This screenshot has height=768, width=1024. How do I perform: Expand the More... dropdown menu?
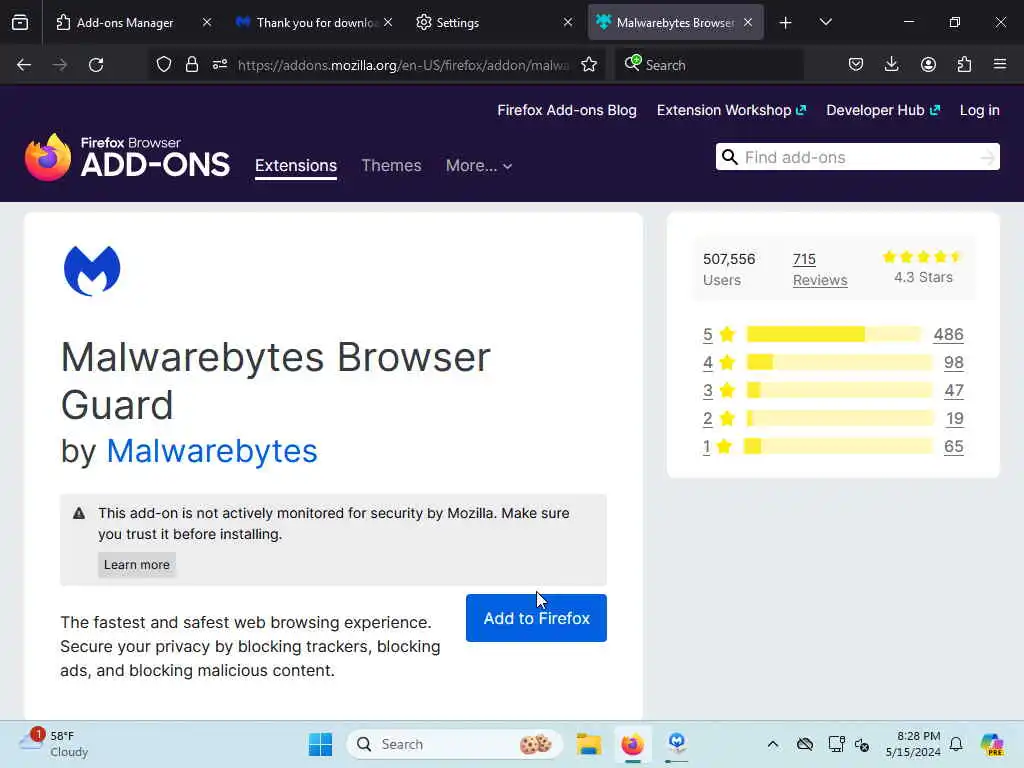pos(479,165)
